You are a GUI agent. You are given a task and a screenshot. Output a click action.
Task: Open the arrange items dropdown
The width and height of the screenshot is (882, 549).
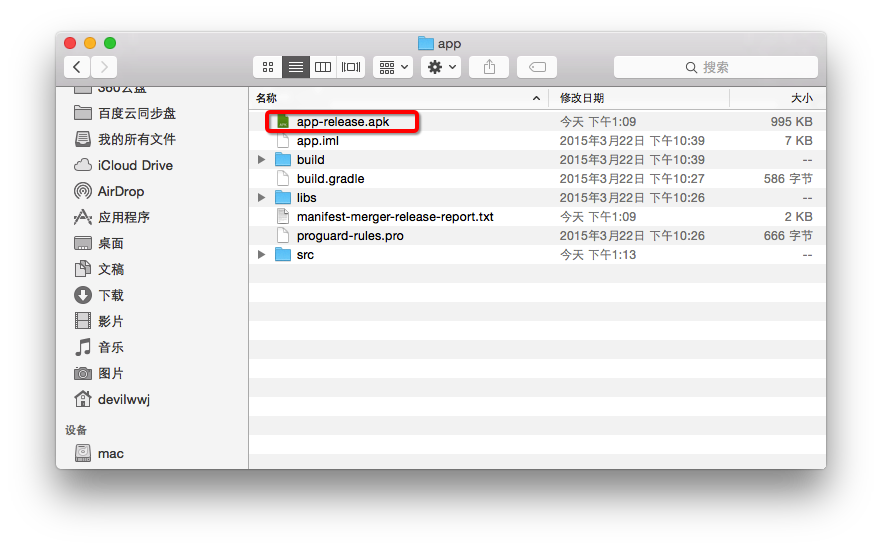point(393,67)
